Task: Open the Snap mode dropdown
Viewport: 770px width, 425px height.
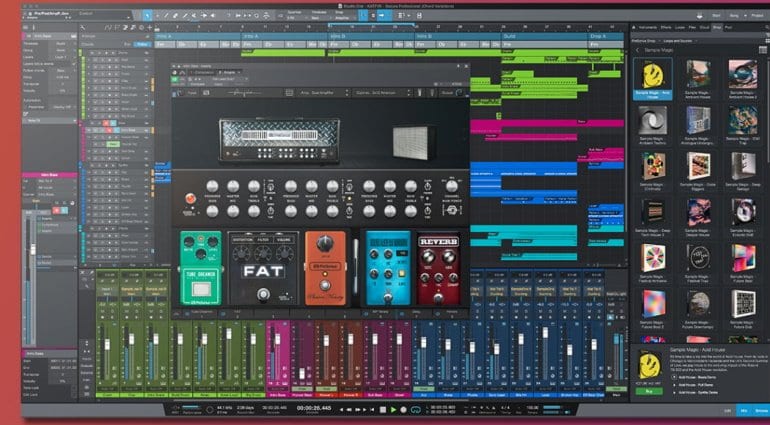Action: (343, 15)
